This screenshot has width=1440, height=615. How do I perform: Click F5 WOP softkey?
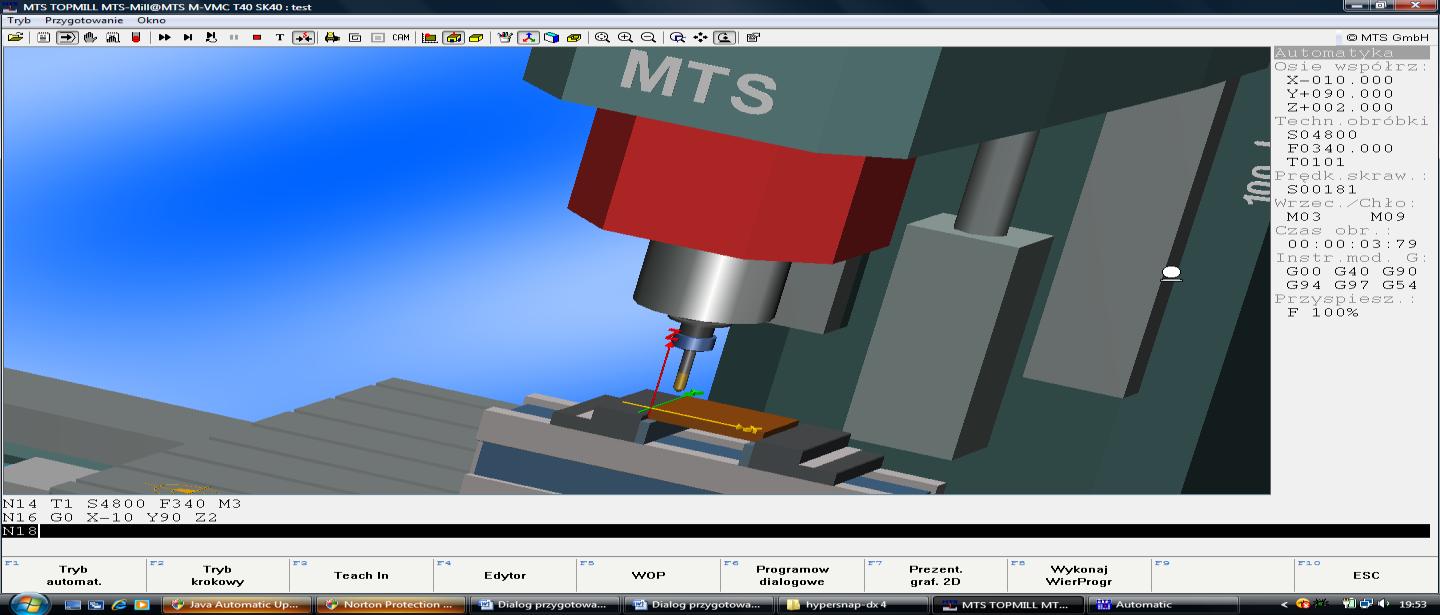(648, 575)
